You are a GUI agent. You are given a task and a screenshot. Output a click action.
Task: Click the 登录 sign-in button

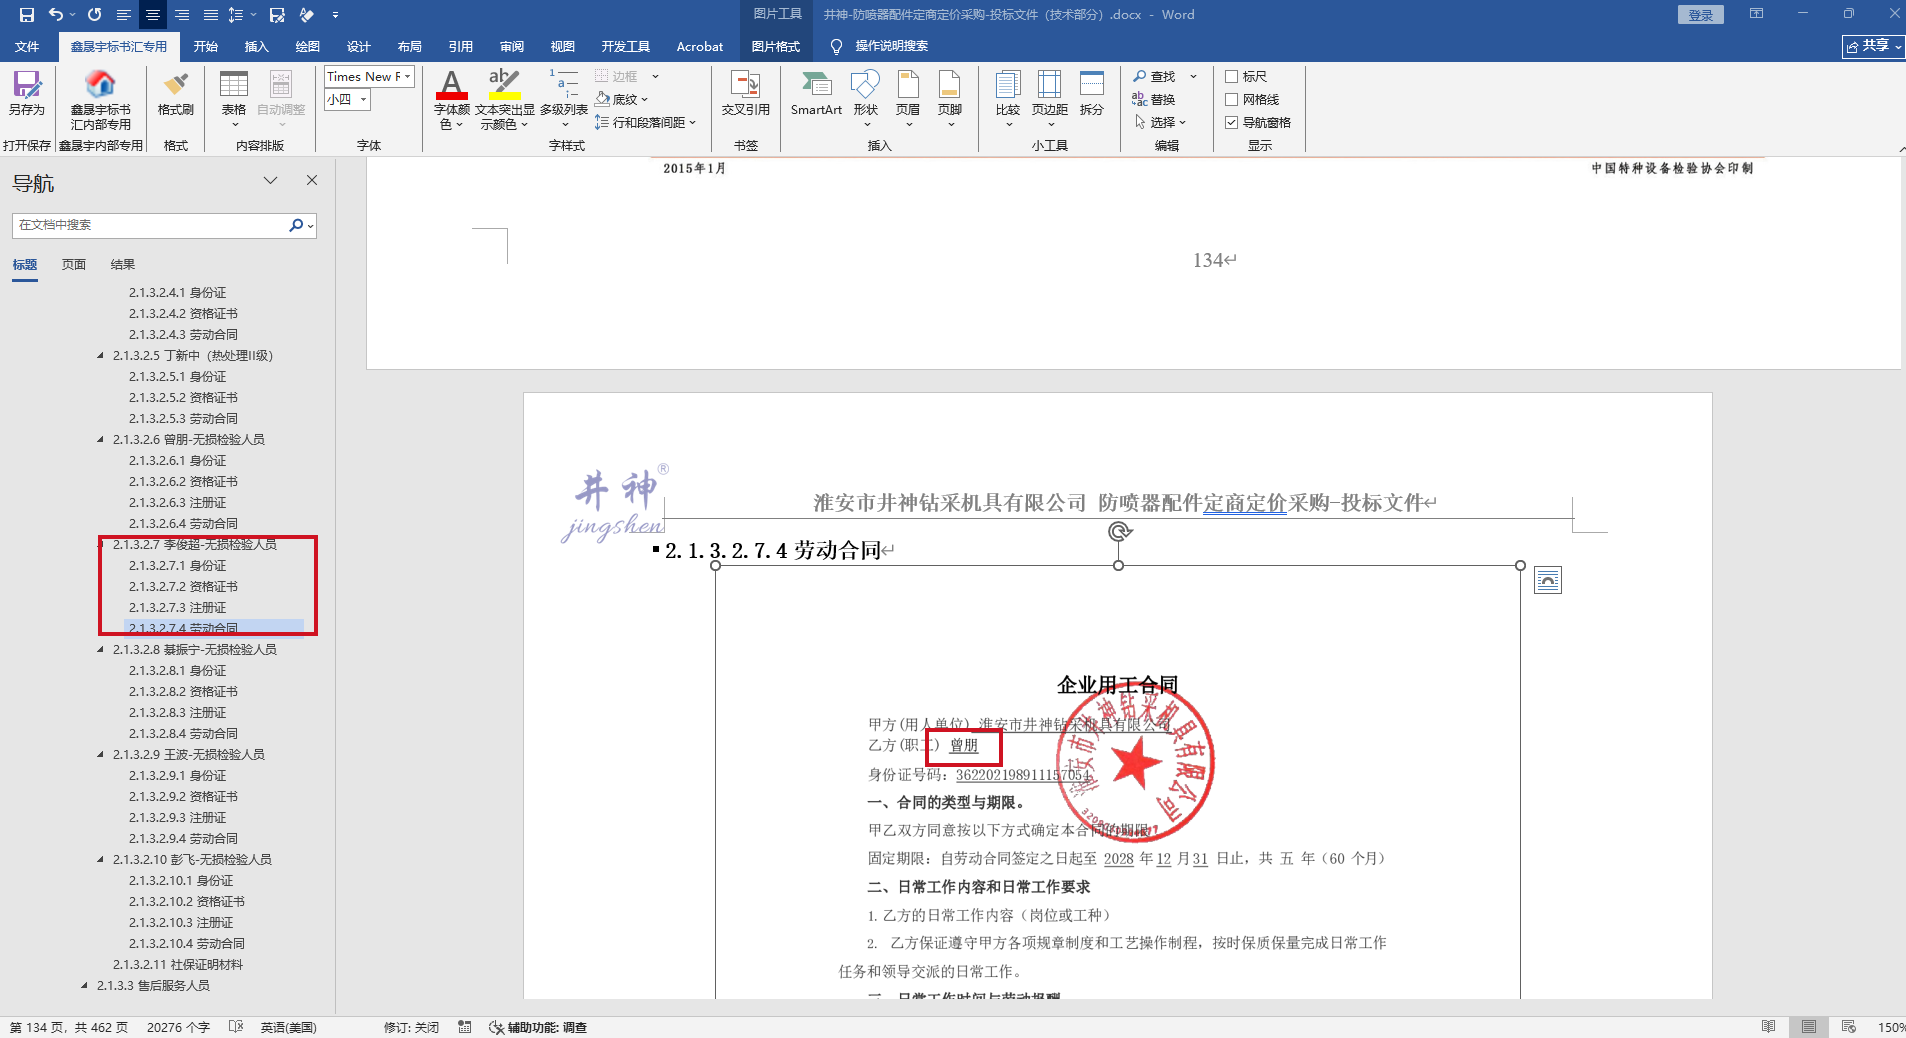(1701, 15)
